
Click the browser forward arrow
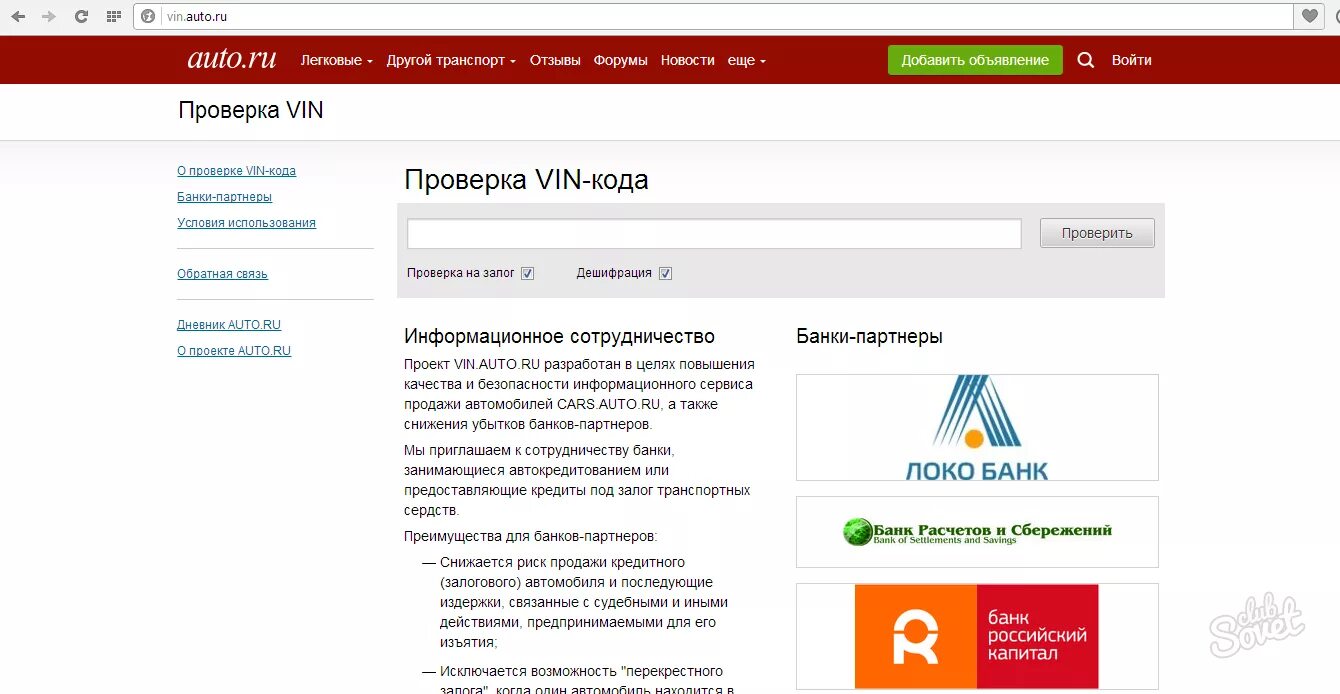click(49, 16)
